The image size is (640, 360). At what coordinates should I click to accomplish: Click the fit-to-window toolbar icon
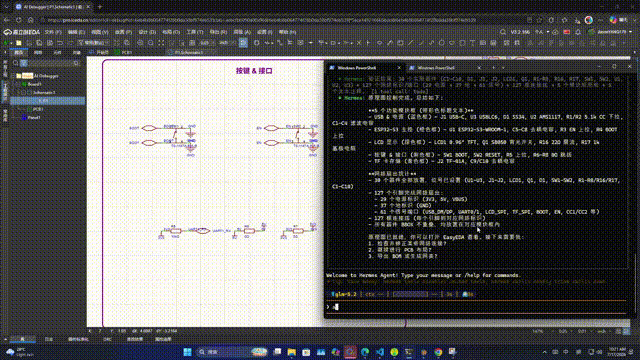(161, 42)
